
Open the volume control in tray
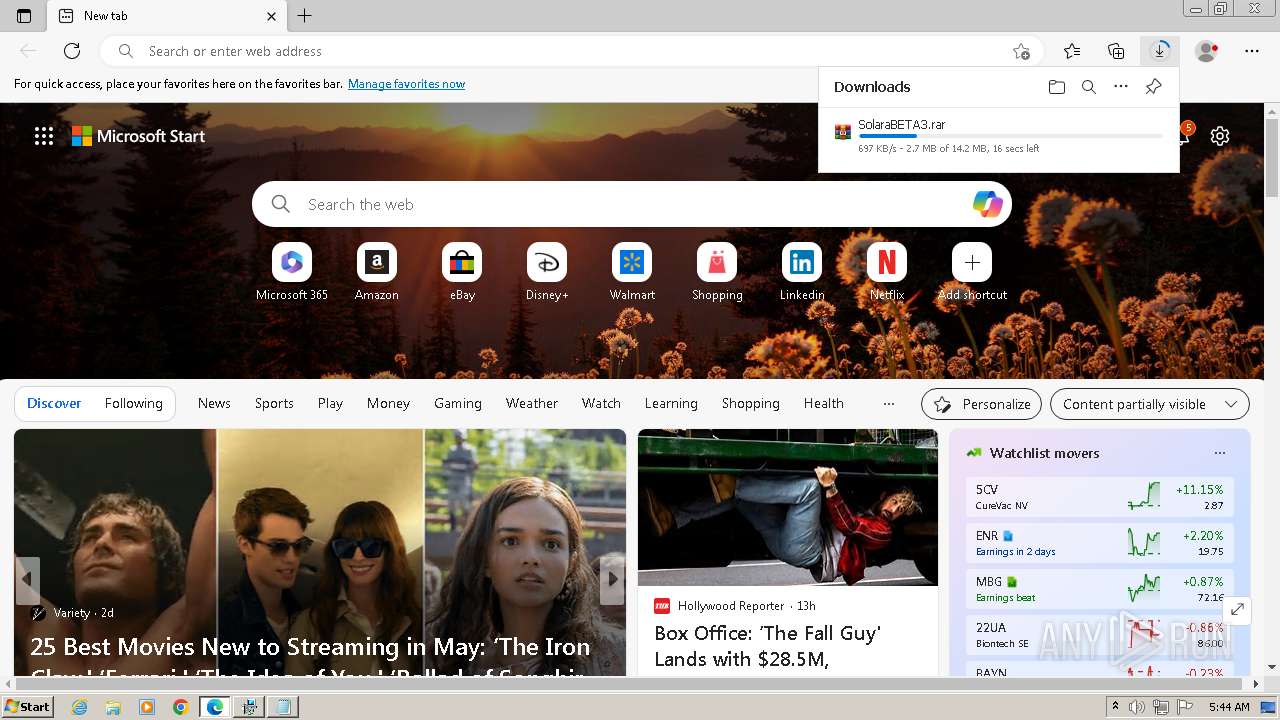(x=1137, y=707)
